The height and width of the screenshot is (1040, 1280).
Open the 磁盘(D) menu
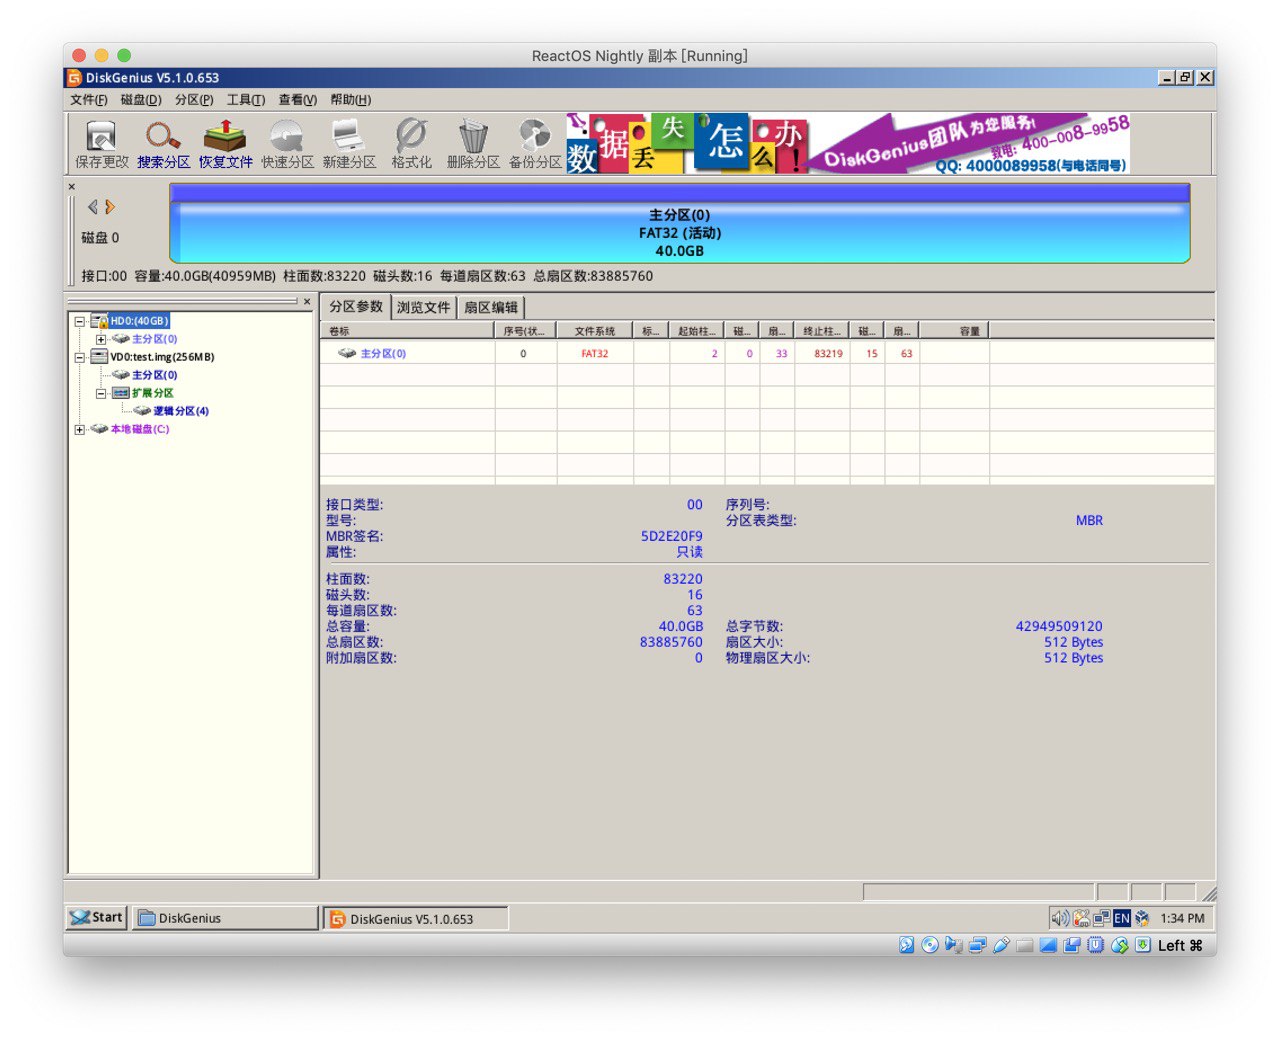tap(141, 100)
